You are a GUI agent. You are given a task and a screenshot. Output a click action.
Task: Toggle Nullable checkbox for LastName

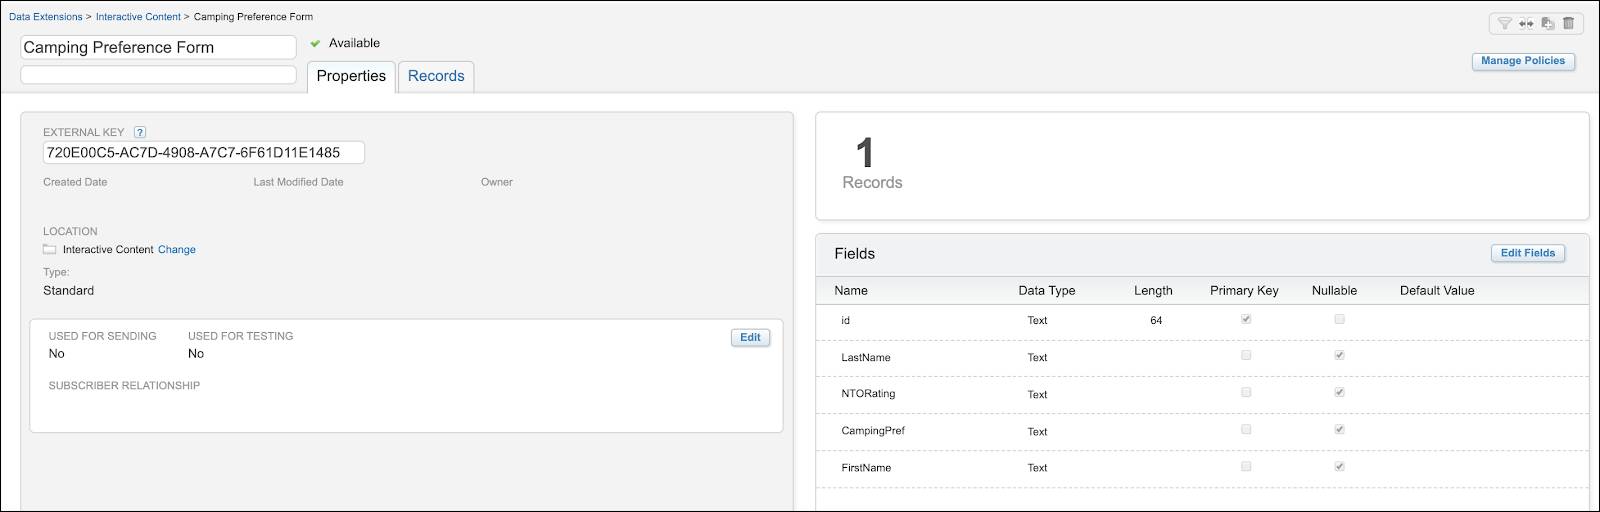pos(1339,355)
